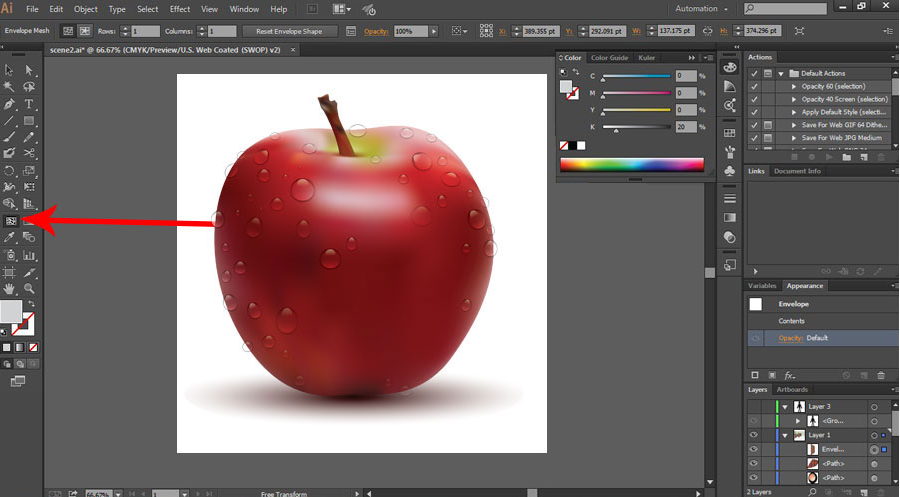This screenshot has width=900, height=497.
Task: Activate the Hand tool
Action: 9,289
